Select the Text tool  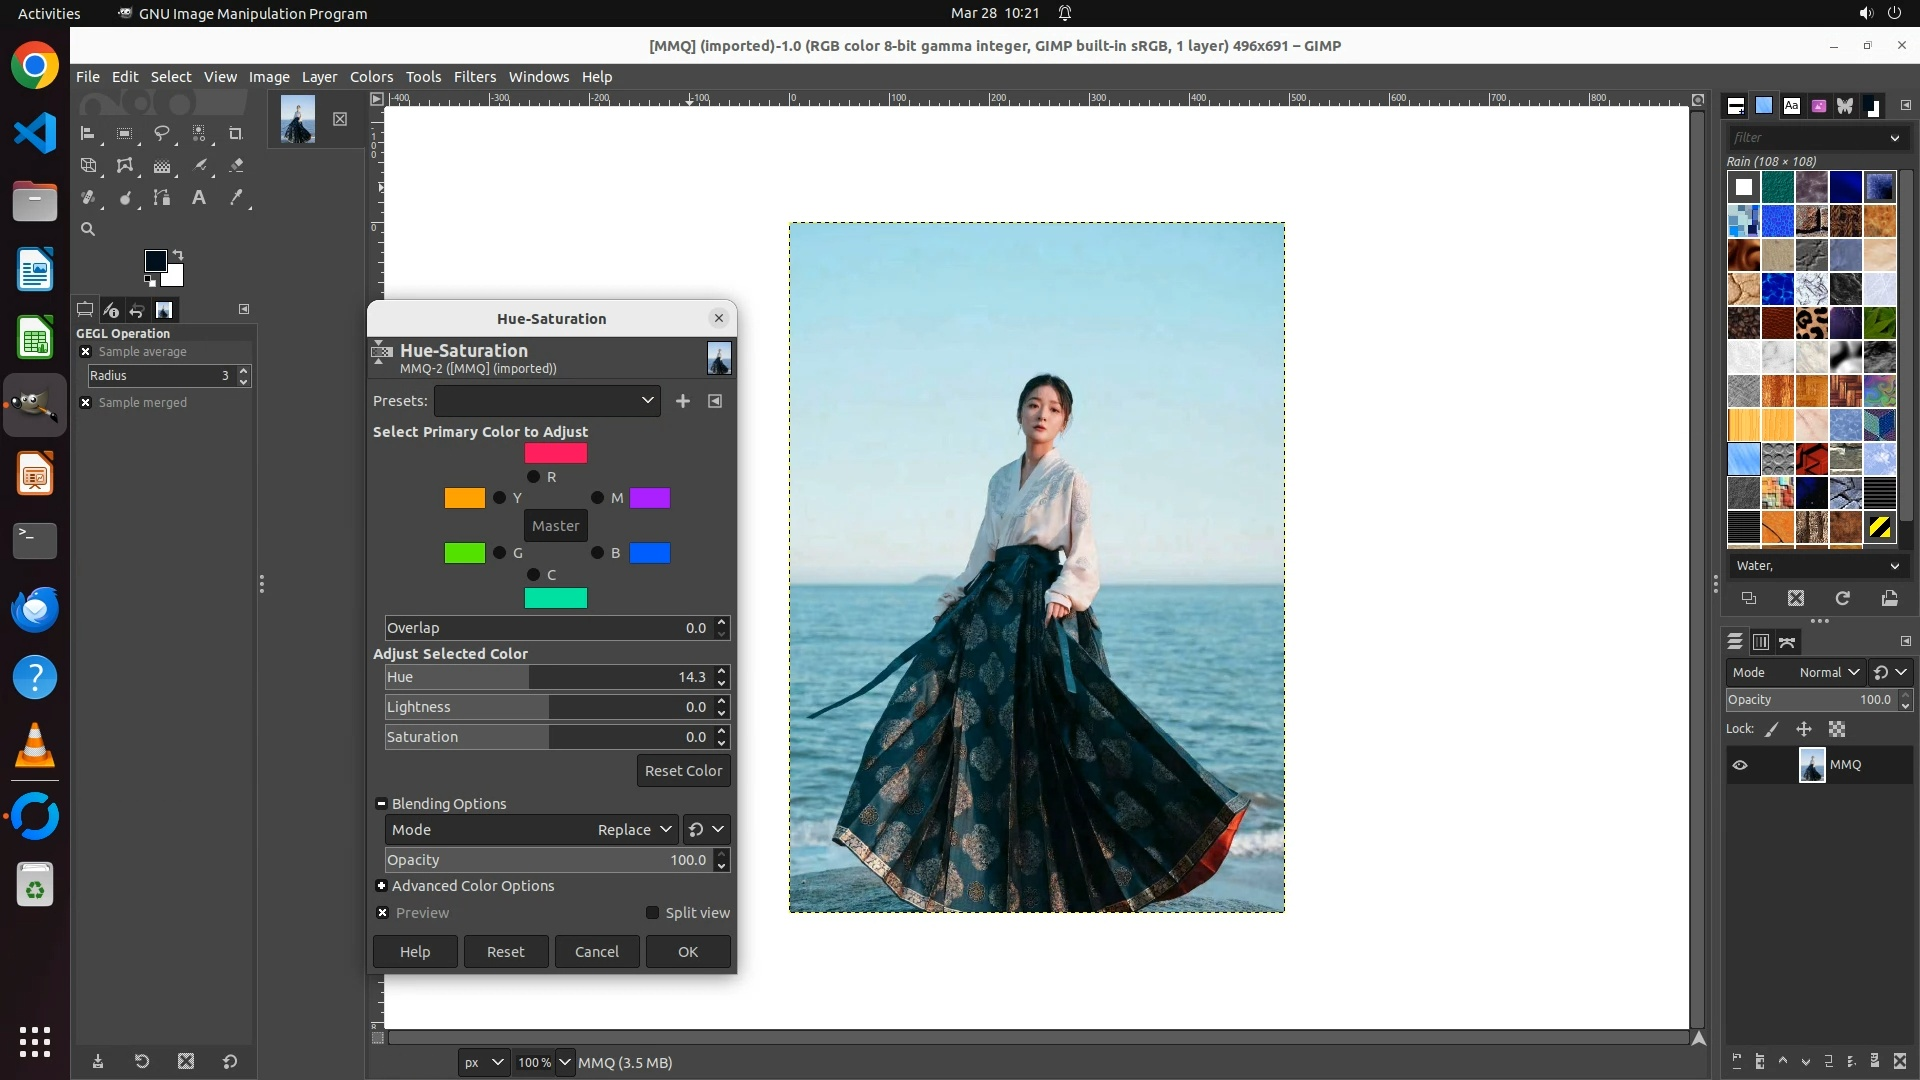[x=199, y=198]
